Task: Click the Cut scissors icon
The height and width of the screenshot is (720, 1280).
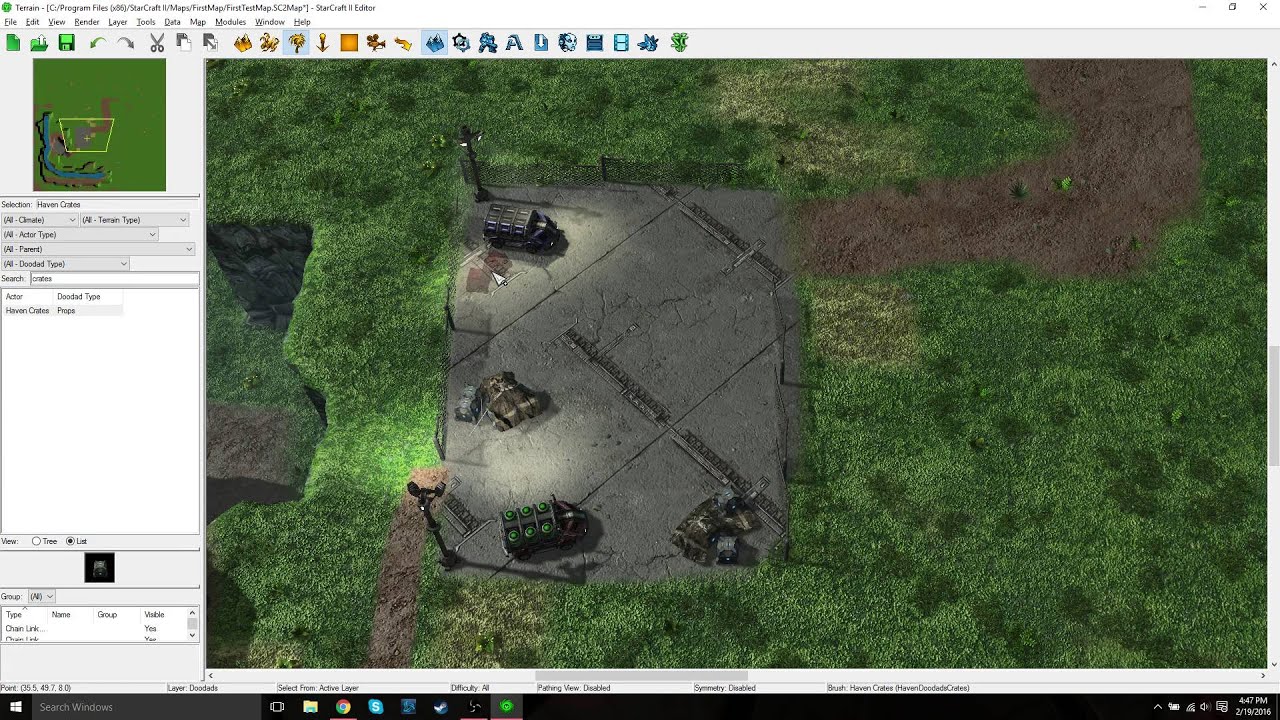Action: (157, 43)
